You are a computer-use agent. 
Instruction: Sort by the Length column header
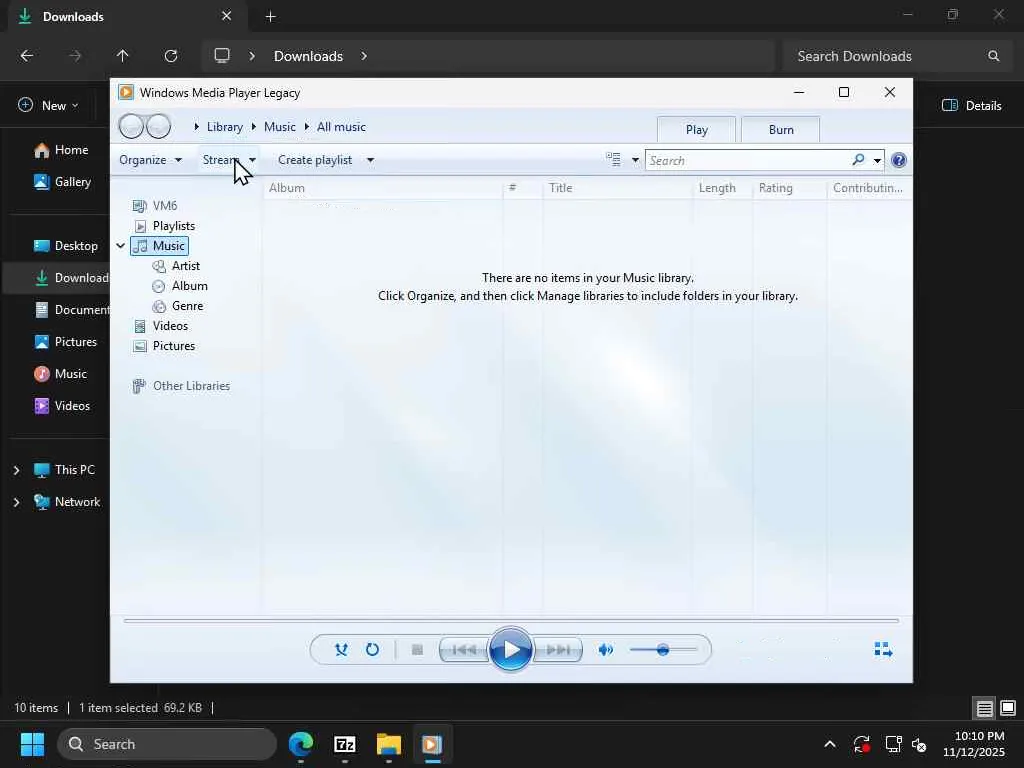pos(722,188)
